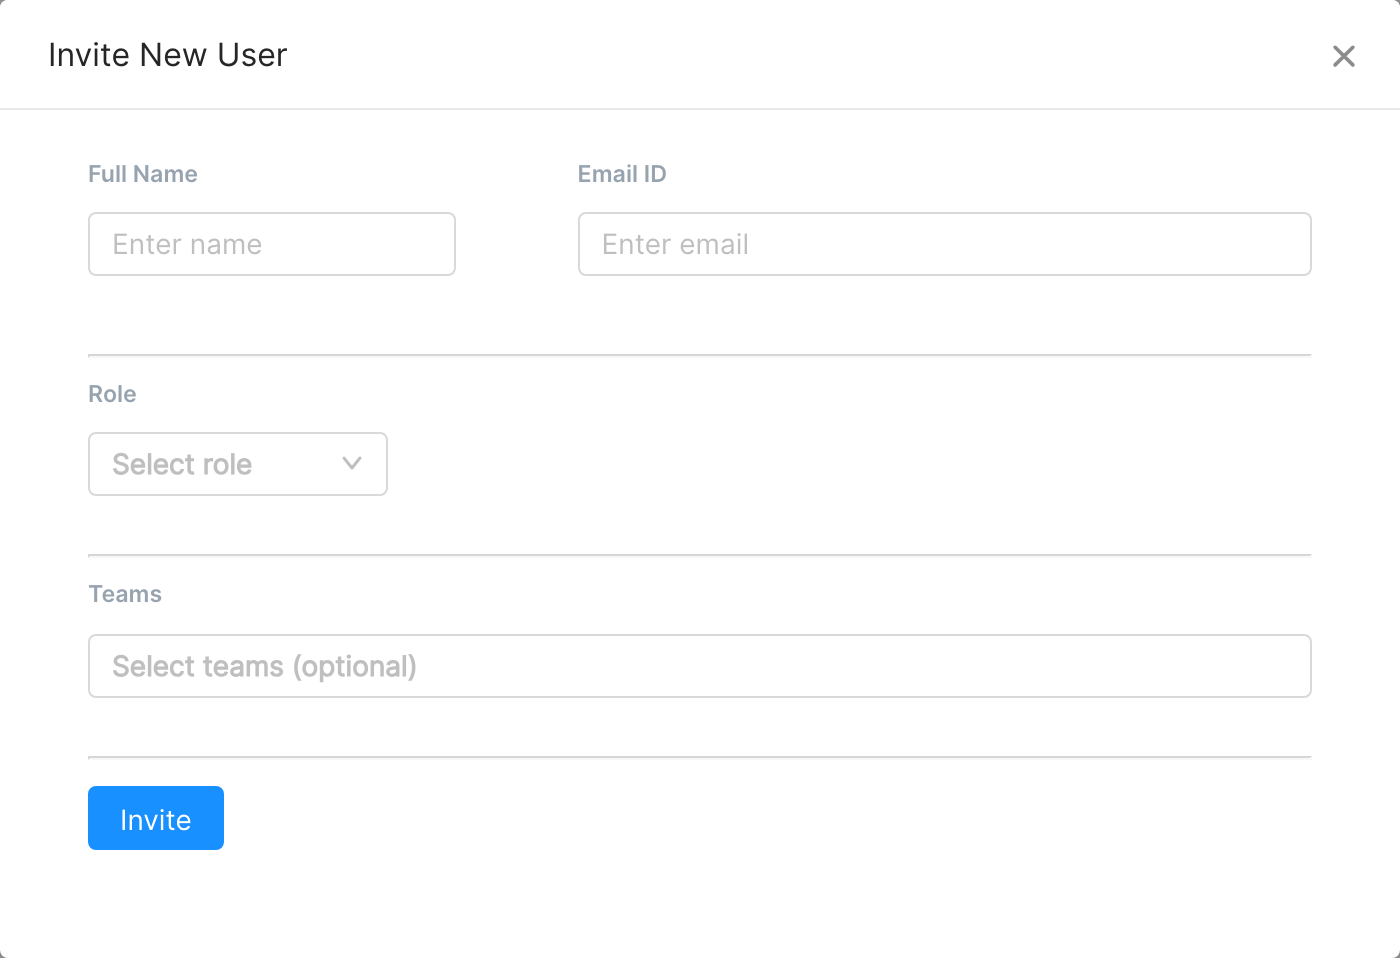Click the Invite New User title
Image resolution: width=1400 pixels, height=958 pixels.
coord(168,55)
